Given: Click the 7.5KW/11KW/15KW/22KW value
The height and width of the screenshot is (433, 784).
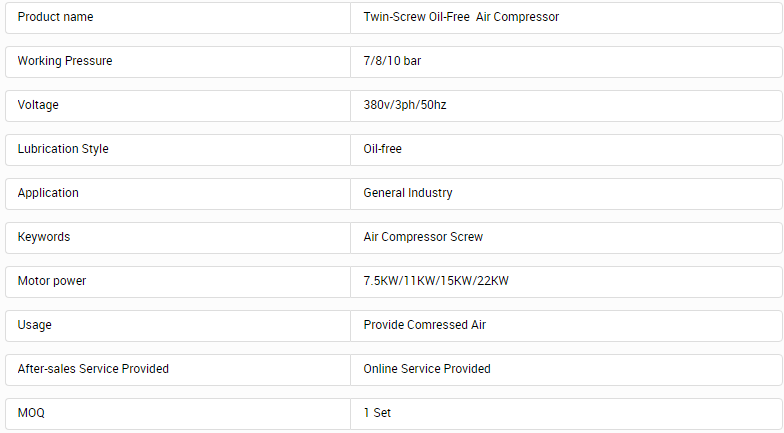Looking at the screenshot, I should (436, 281).
